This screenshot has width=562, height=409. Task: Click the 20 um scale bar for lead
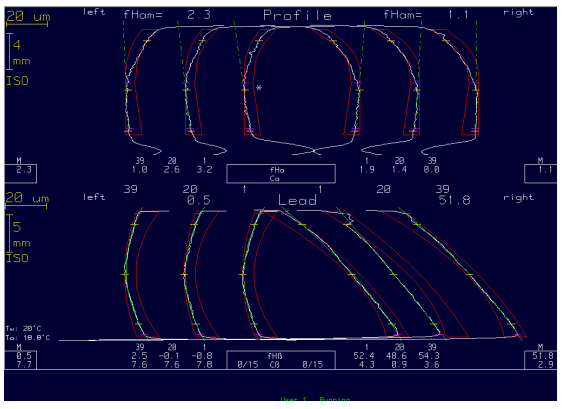pos(27,201)
